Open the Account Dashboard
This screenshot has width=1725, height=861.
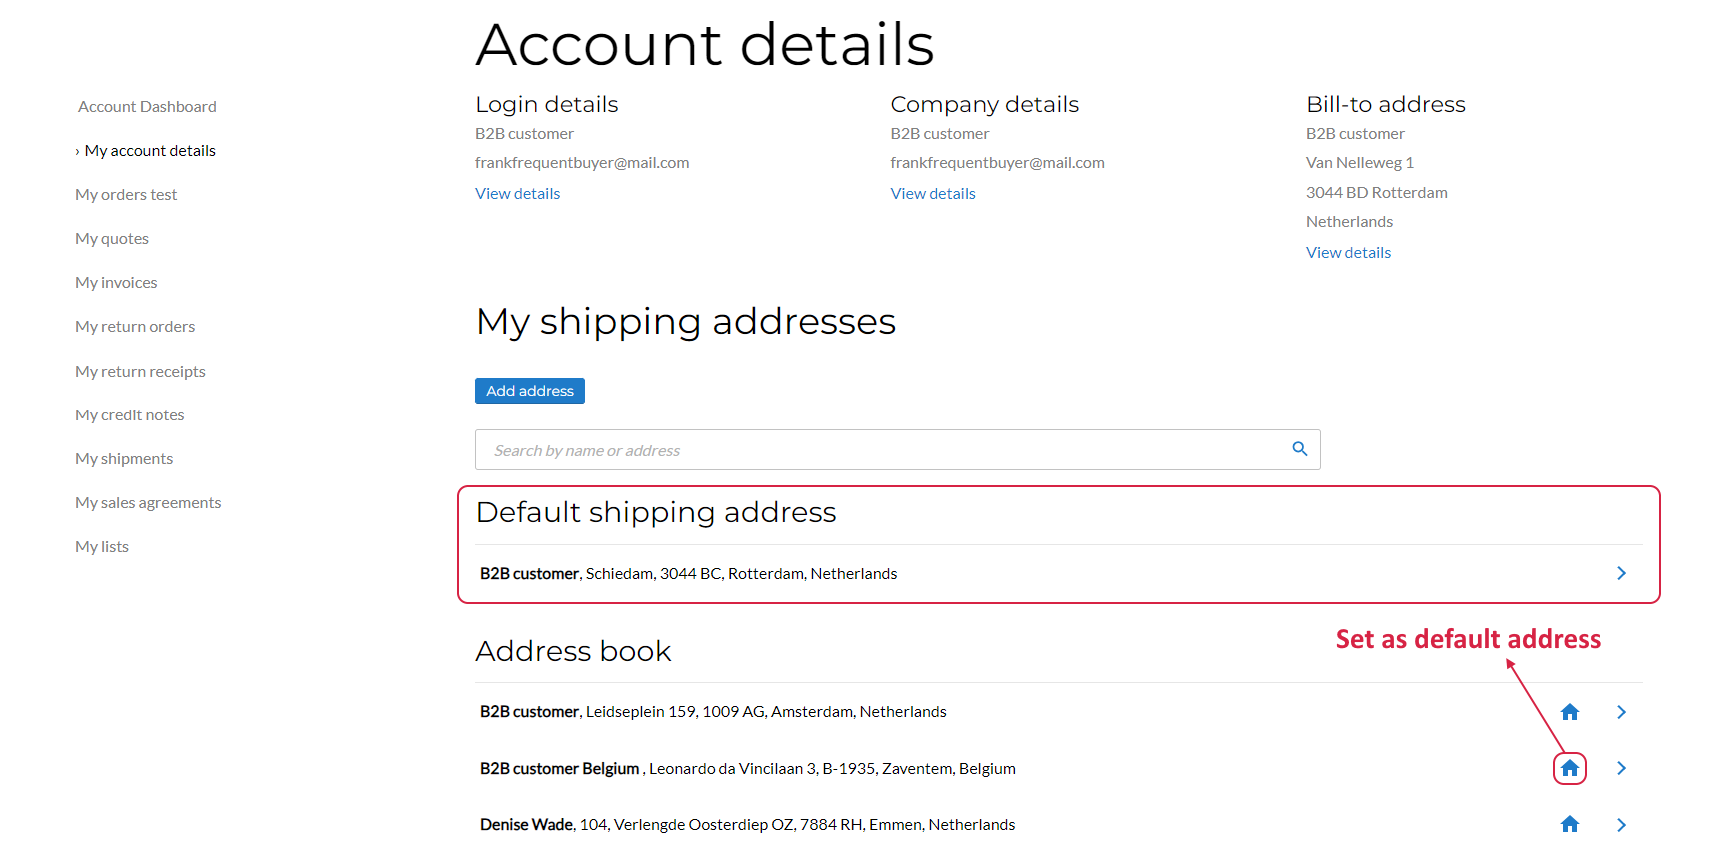[146, 106]
